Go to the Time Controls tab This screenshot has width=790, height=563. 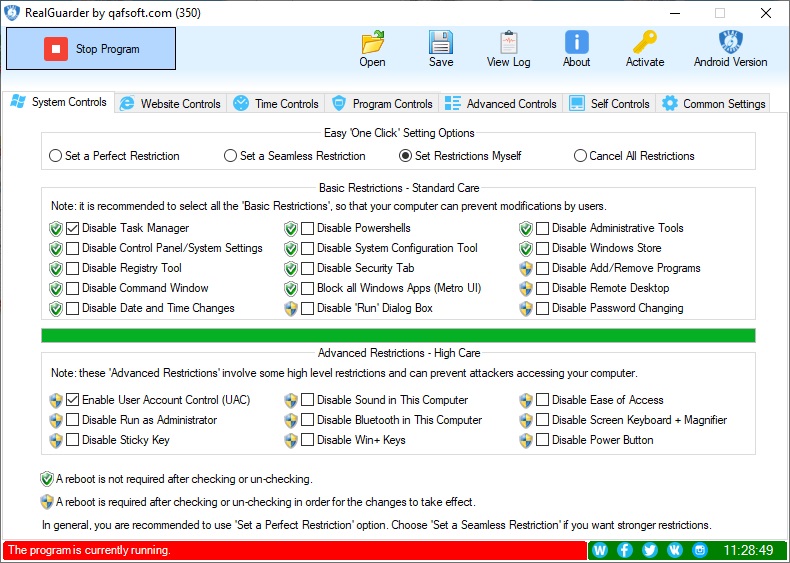pos(277,103)
